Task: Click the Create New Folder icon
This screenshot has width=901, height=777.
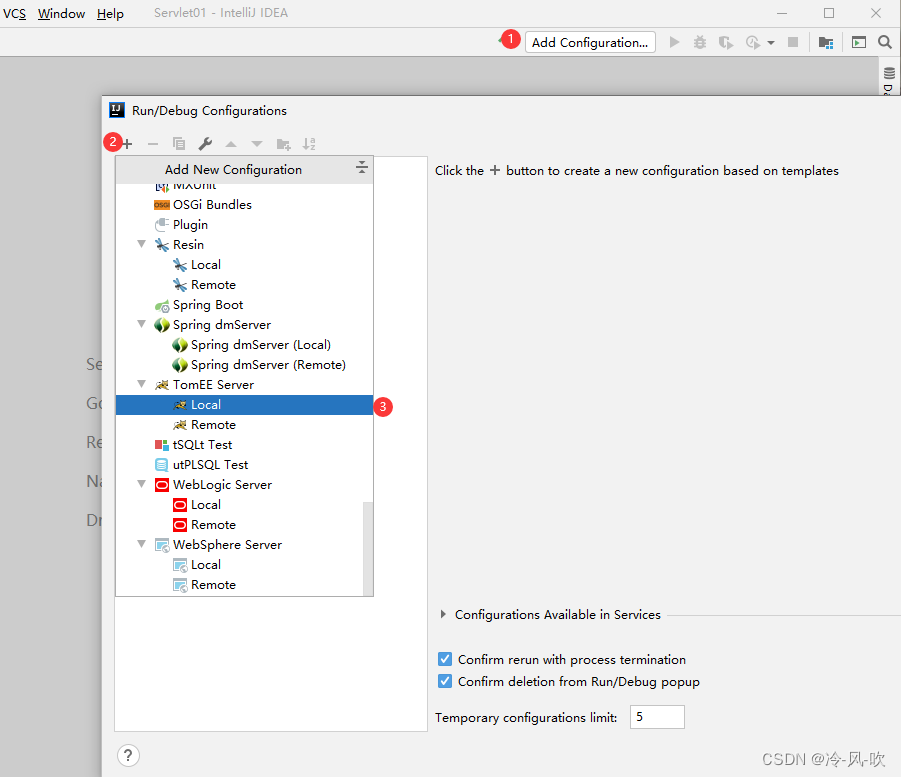Action: point(283,144)
